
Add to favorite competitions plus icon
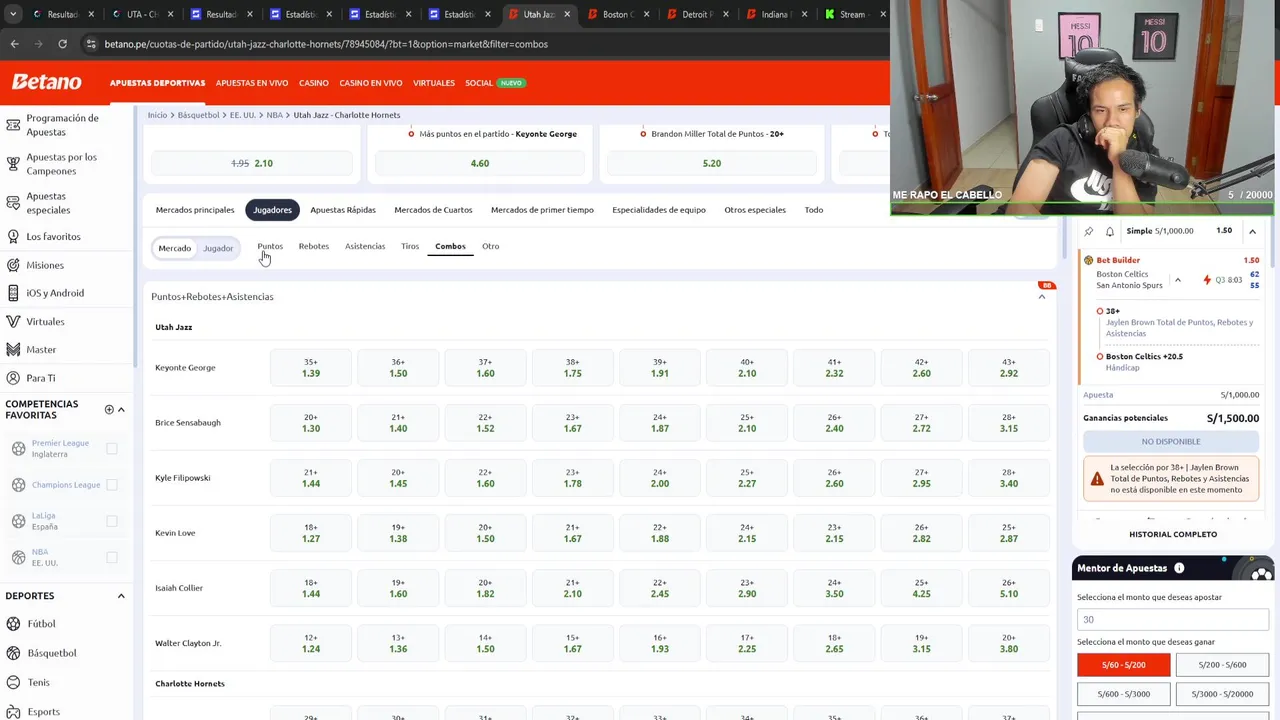point(109,409)
